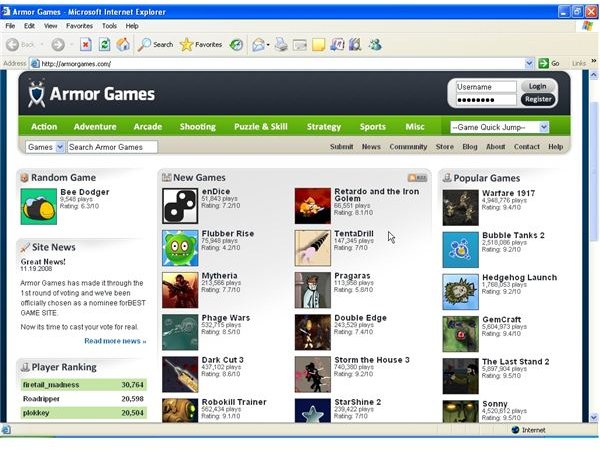Click the yellow note toolbar icon
The width and height of the screenshot is (600, 450).
(x=318, y=45)
